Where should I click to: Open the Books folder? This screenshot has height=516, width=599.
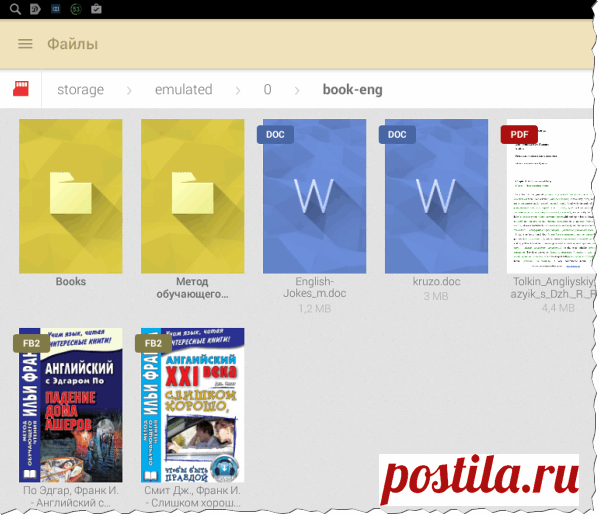71,196
